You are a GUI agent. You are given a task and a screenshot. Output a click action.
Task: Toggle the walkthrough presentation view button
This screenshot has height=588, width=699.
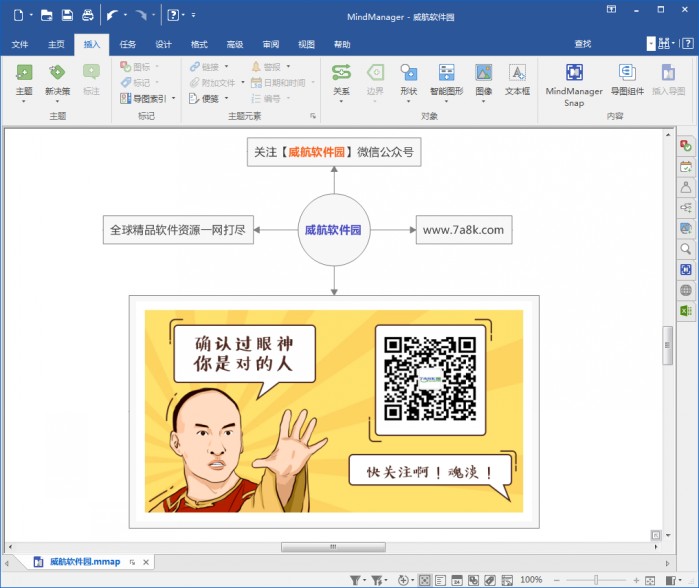(507, 580)
